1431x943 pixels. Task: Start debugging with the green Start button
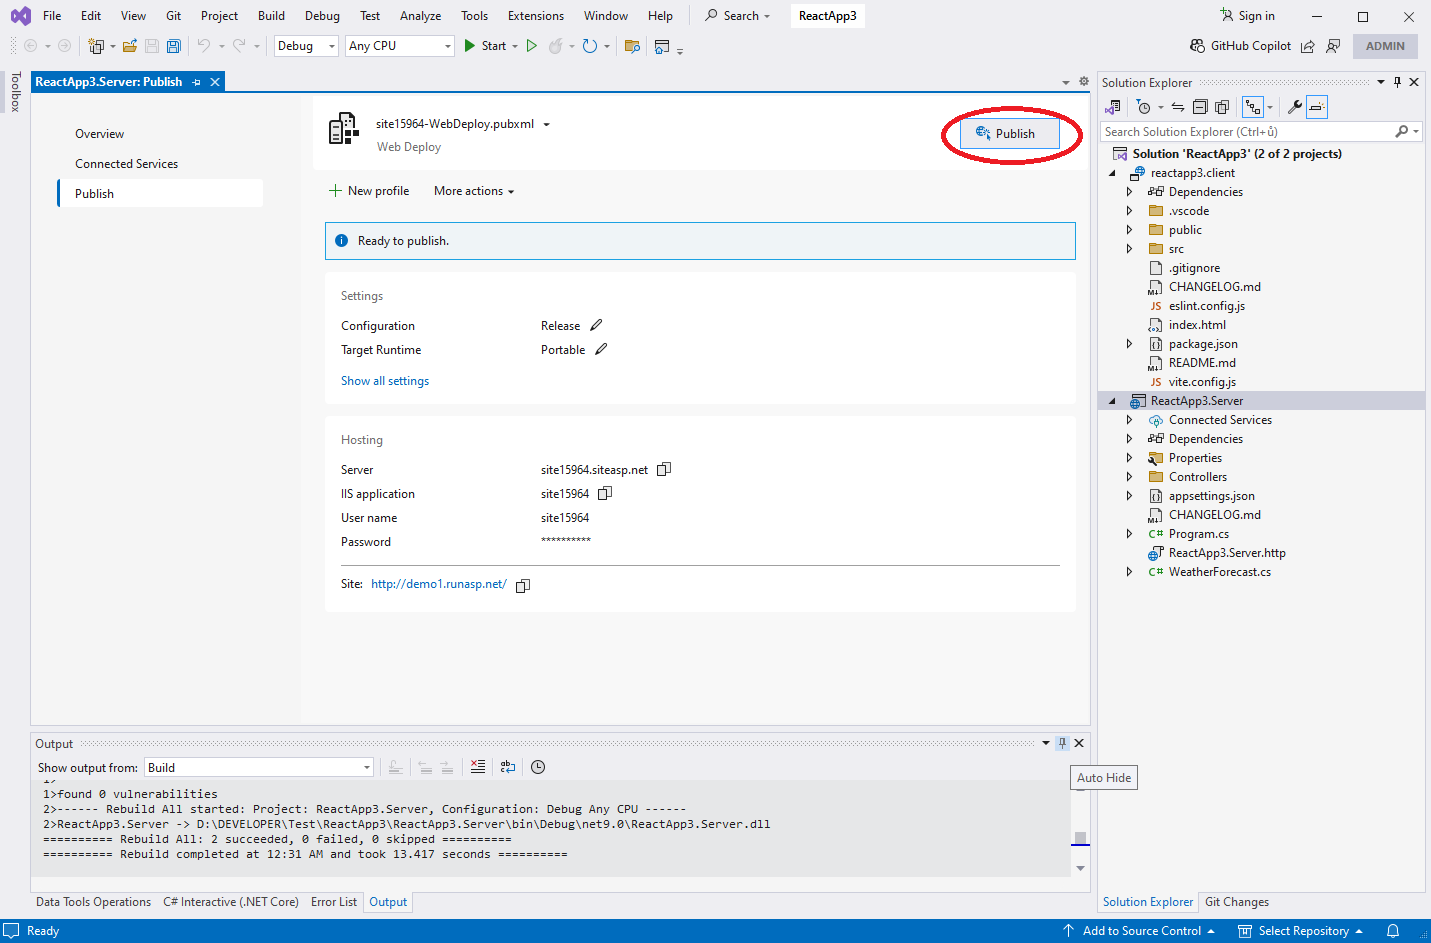(x=485, y=46)
